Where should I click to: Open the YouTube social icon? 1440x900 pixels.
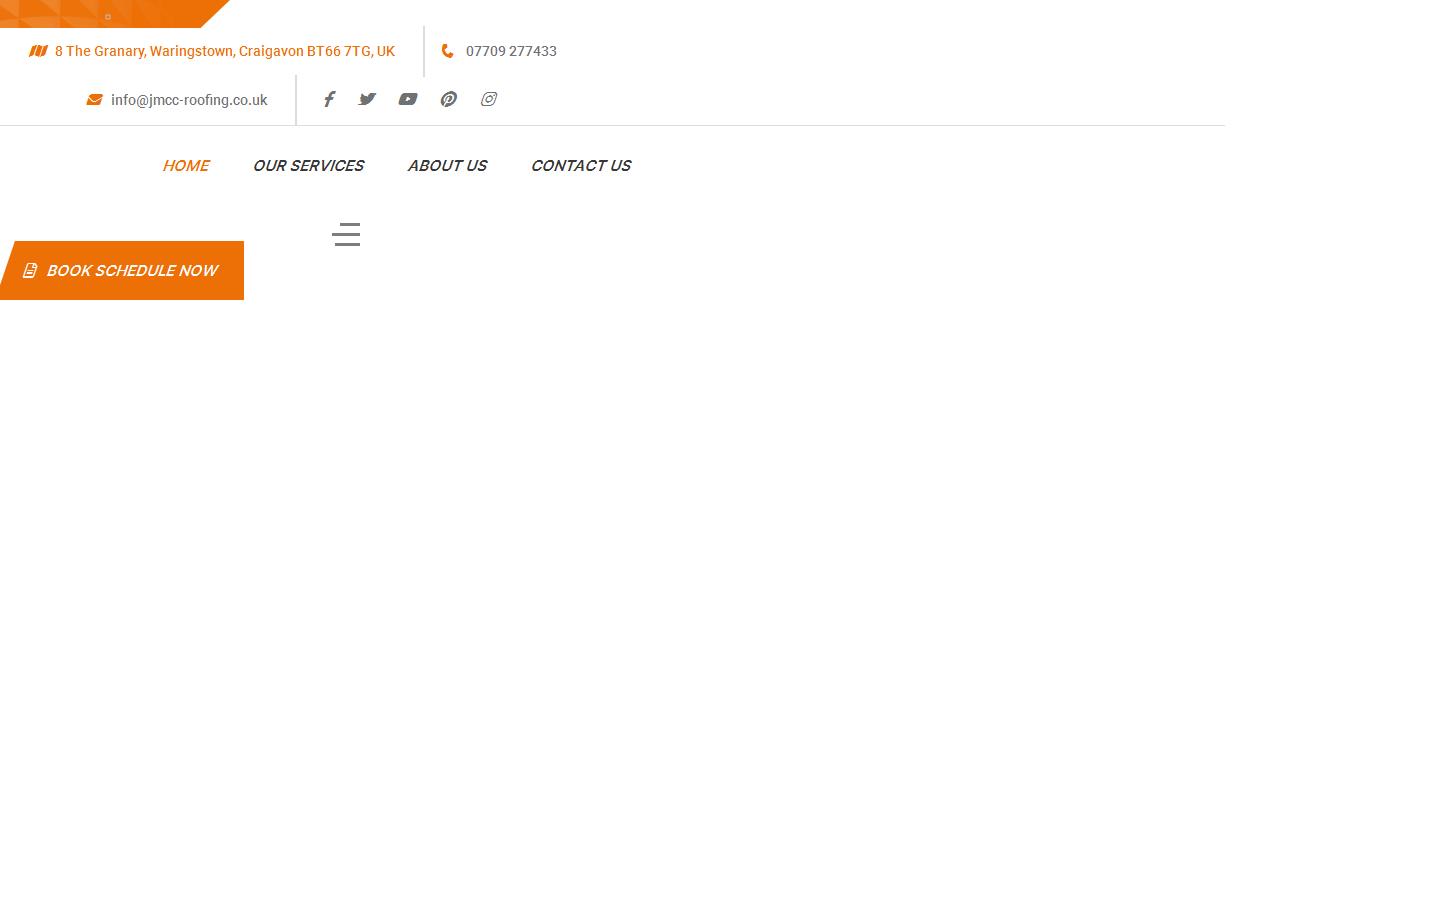point(407,99)
